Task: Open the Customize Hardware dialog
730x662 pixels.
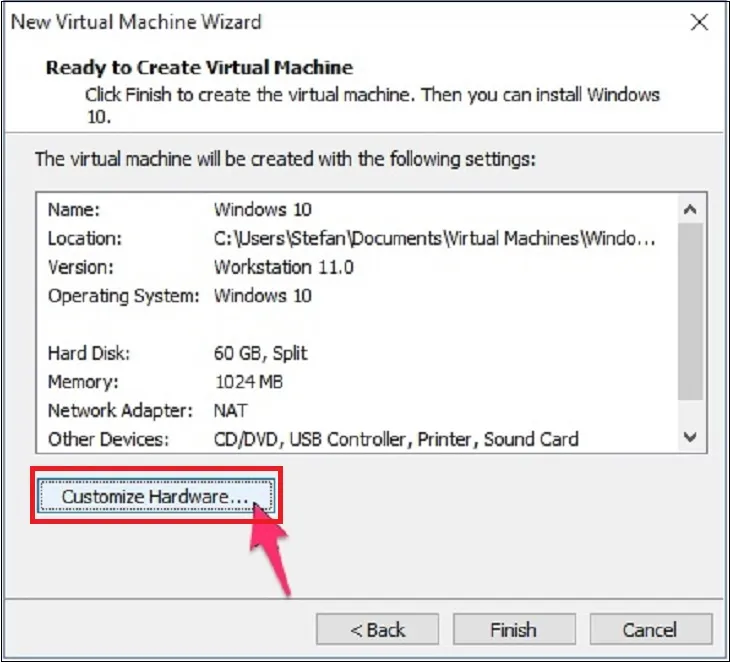Action: click(x=156, y=496)
